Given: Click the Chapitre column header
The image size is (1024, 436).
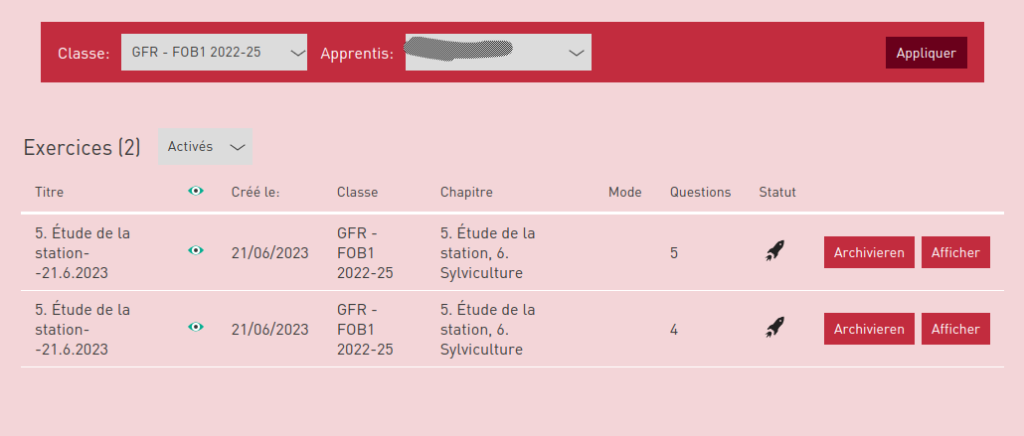Looking at the screenshot, I should coord(467,192).
